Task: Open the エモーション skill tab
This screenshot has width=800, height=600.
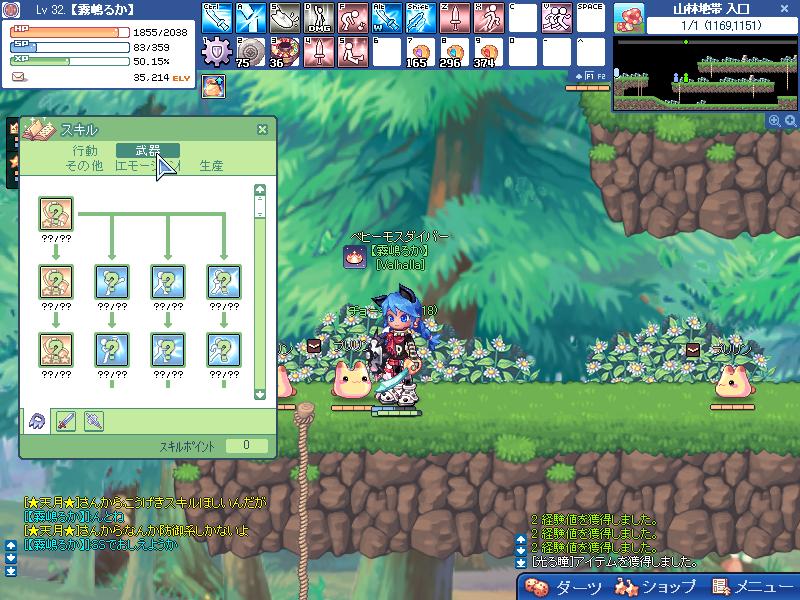Action: pos(148,165)
